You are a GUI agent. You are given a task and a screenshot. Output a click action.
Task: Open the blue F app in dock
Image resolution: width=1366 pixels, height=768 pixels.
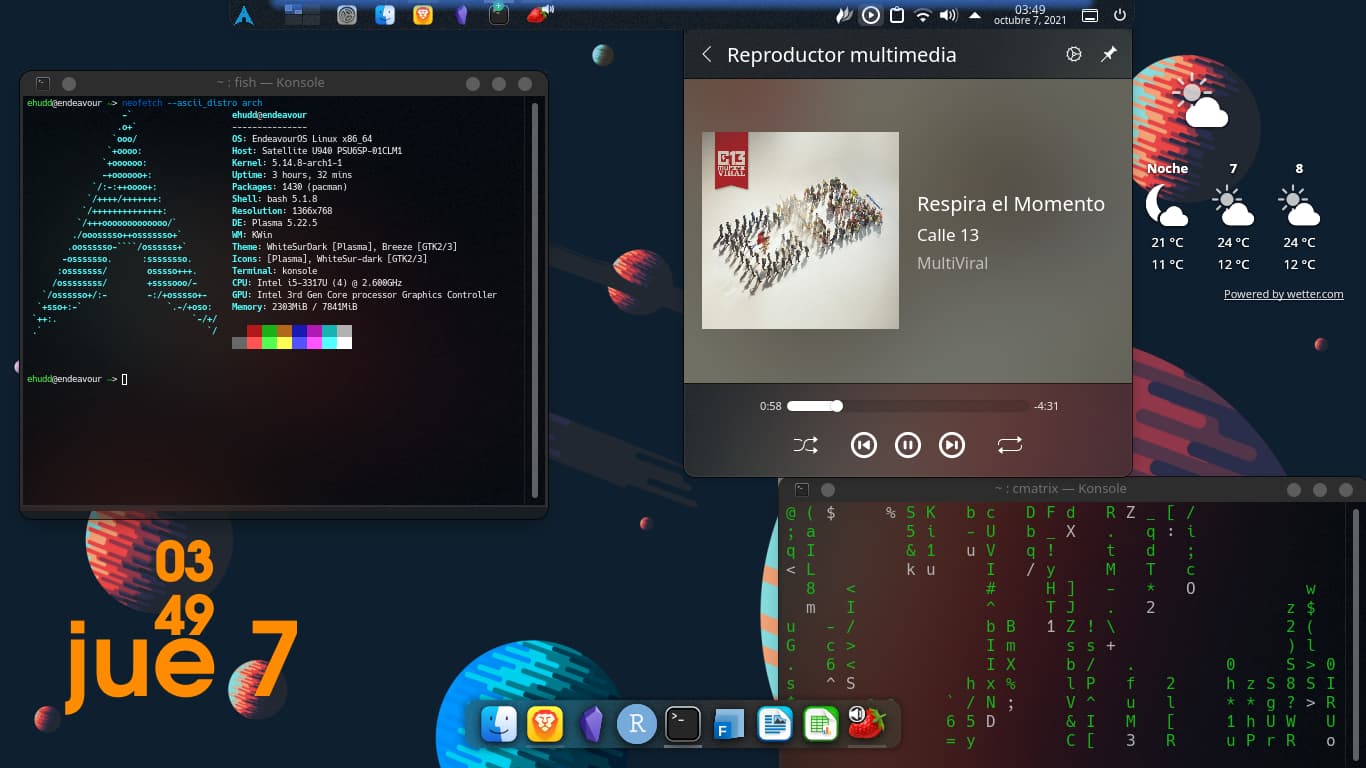pos(729,723)
